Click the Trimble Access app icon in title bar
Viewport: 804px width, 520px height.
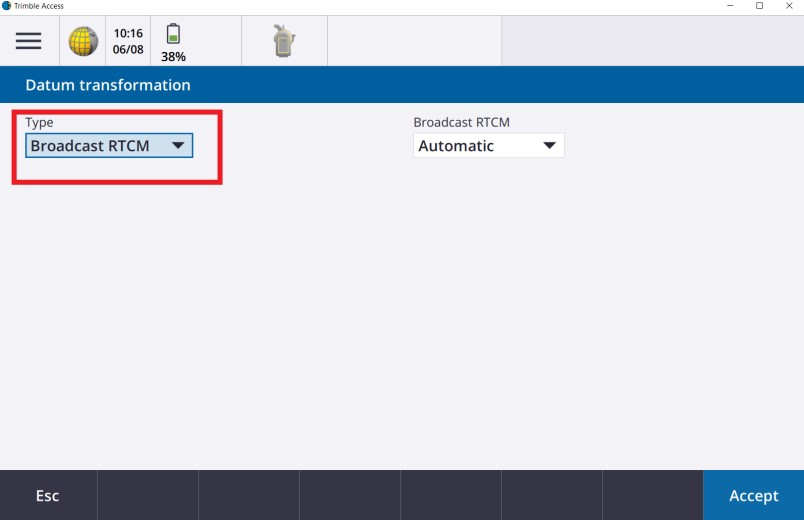point(6,6)
